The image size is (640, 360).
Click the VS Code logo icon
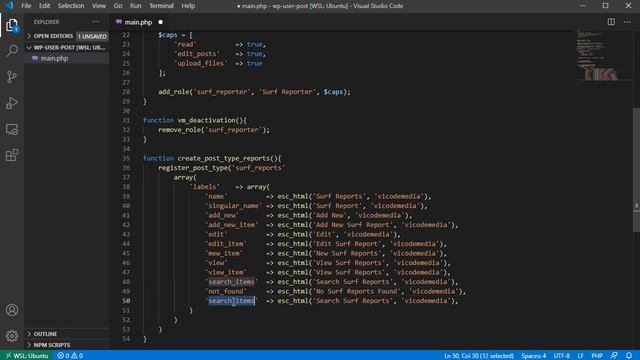(x=9, y=6)
